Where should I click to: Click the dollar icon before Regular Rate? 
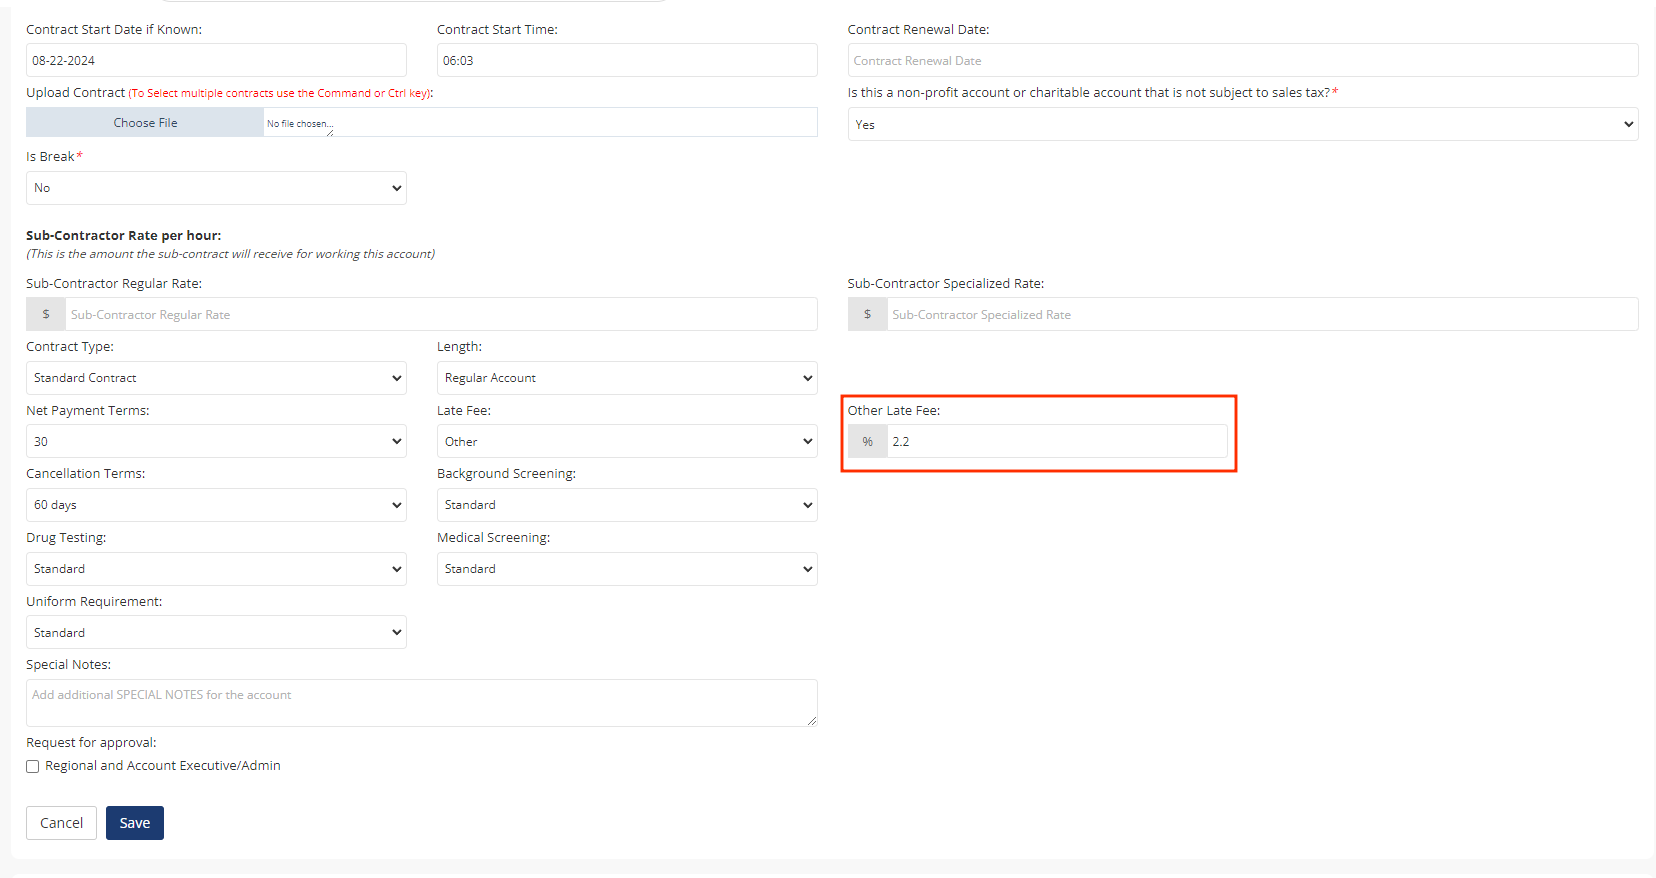[46, 314]
